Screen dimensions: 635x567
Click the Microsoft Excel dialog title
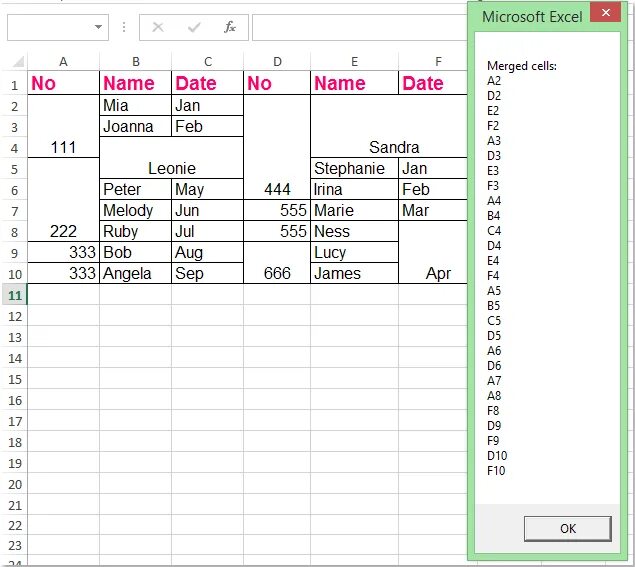tap(532, 17)
